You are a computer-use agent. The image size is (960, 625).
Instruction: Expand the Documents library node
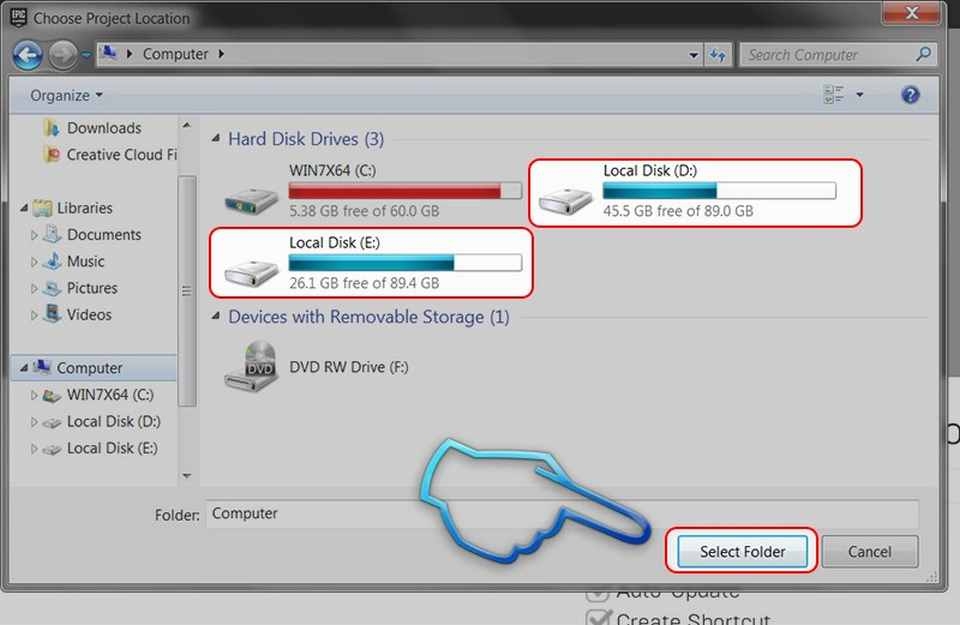(34, 235)
